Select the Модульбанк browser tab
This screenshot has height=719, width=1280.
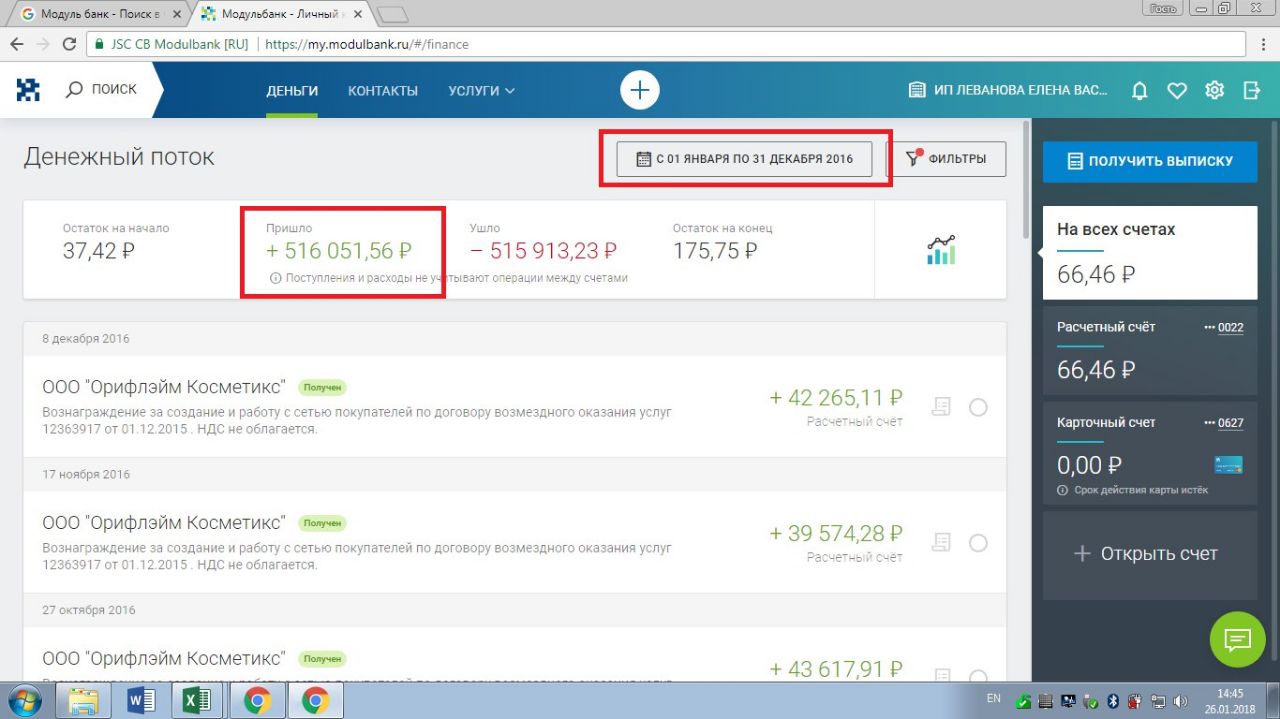click(x=283, y=14)
